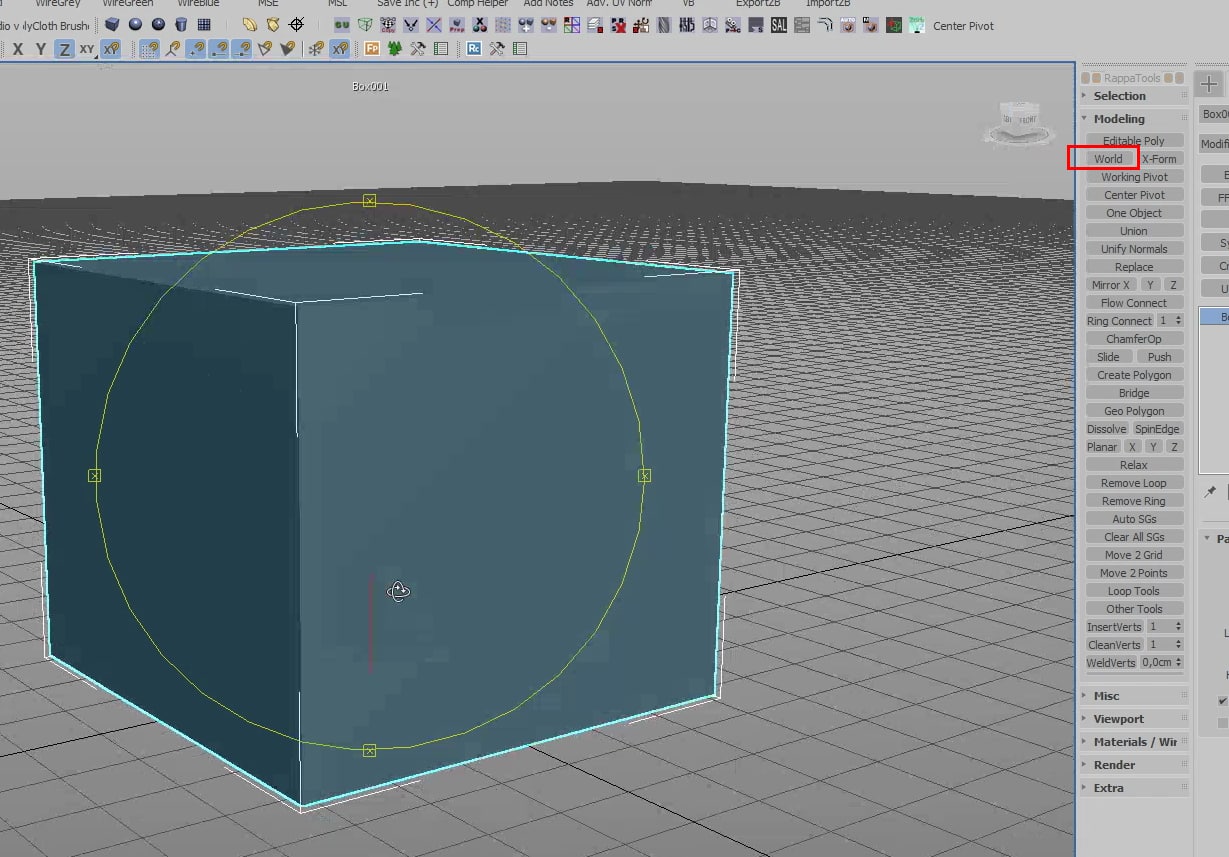Click the SAL toolbar icon

coord(779,25)
